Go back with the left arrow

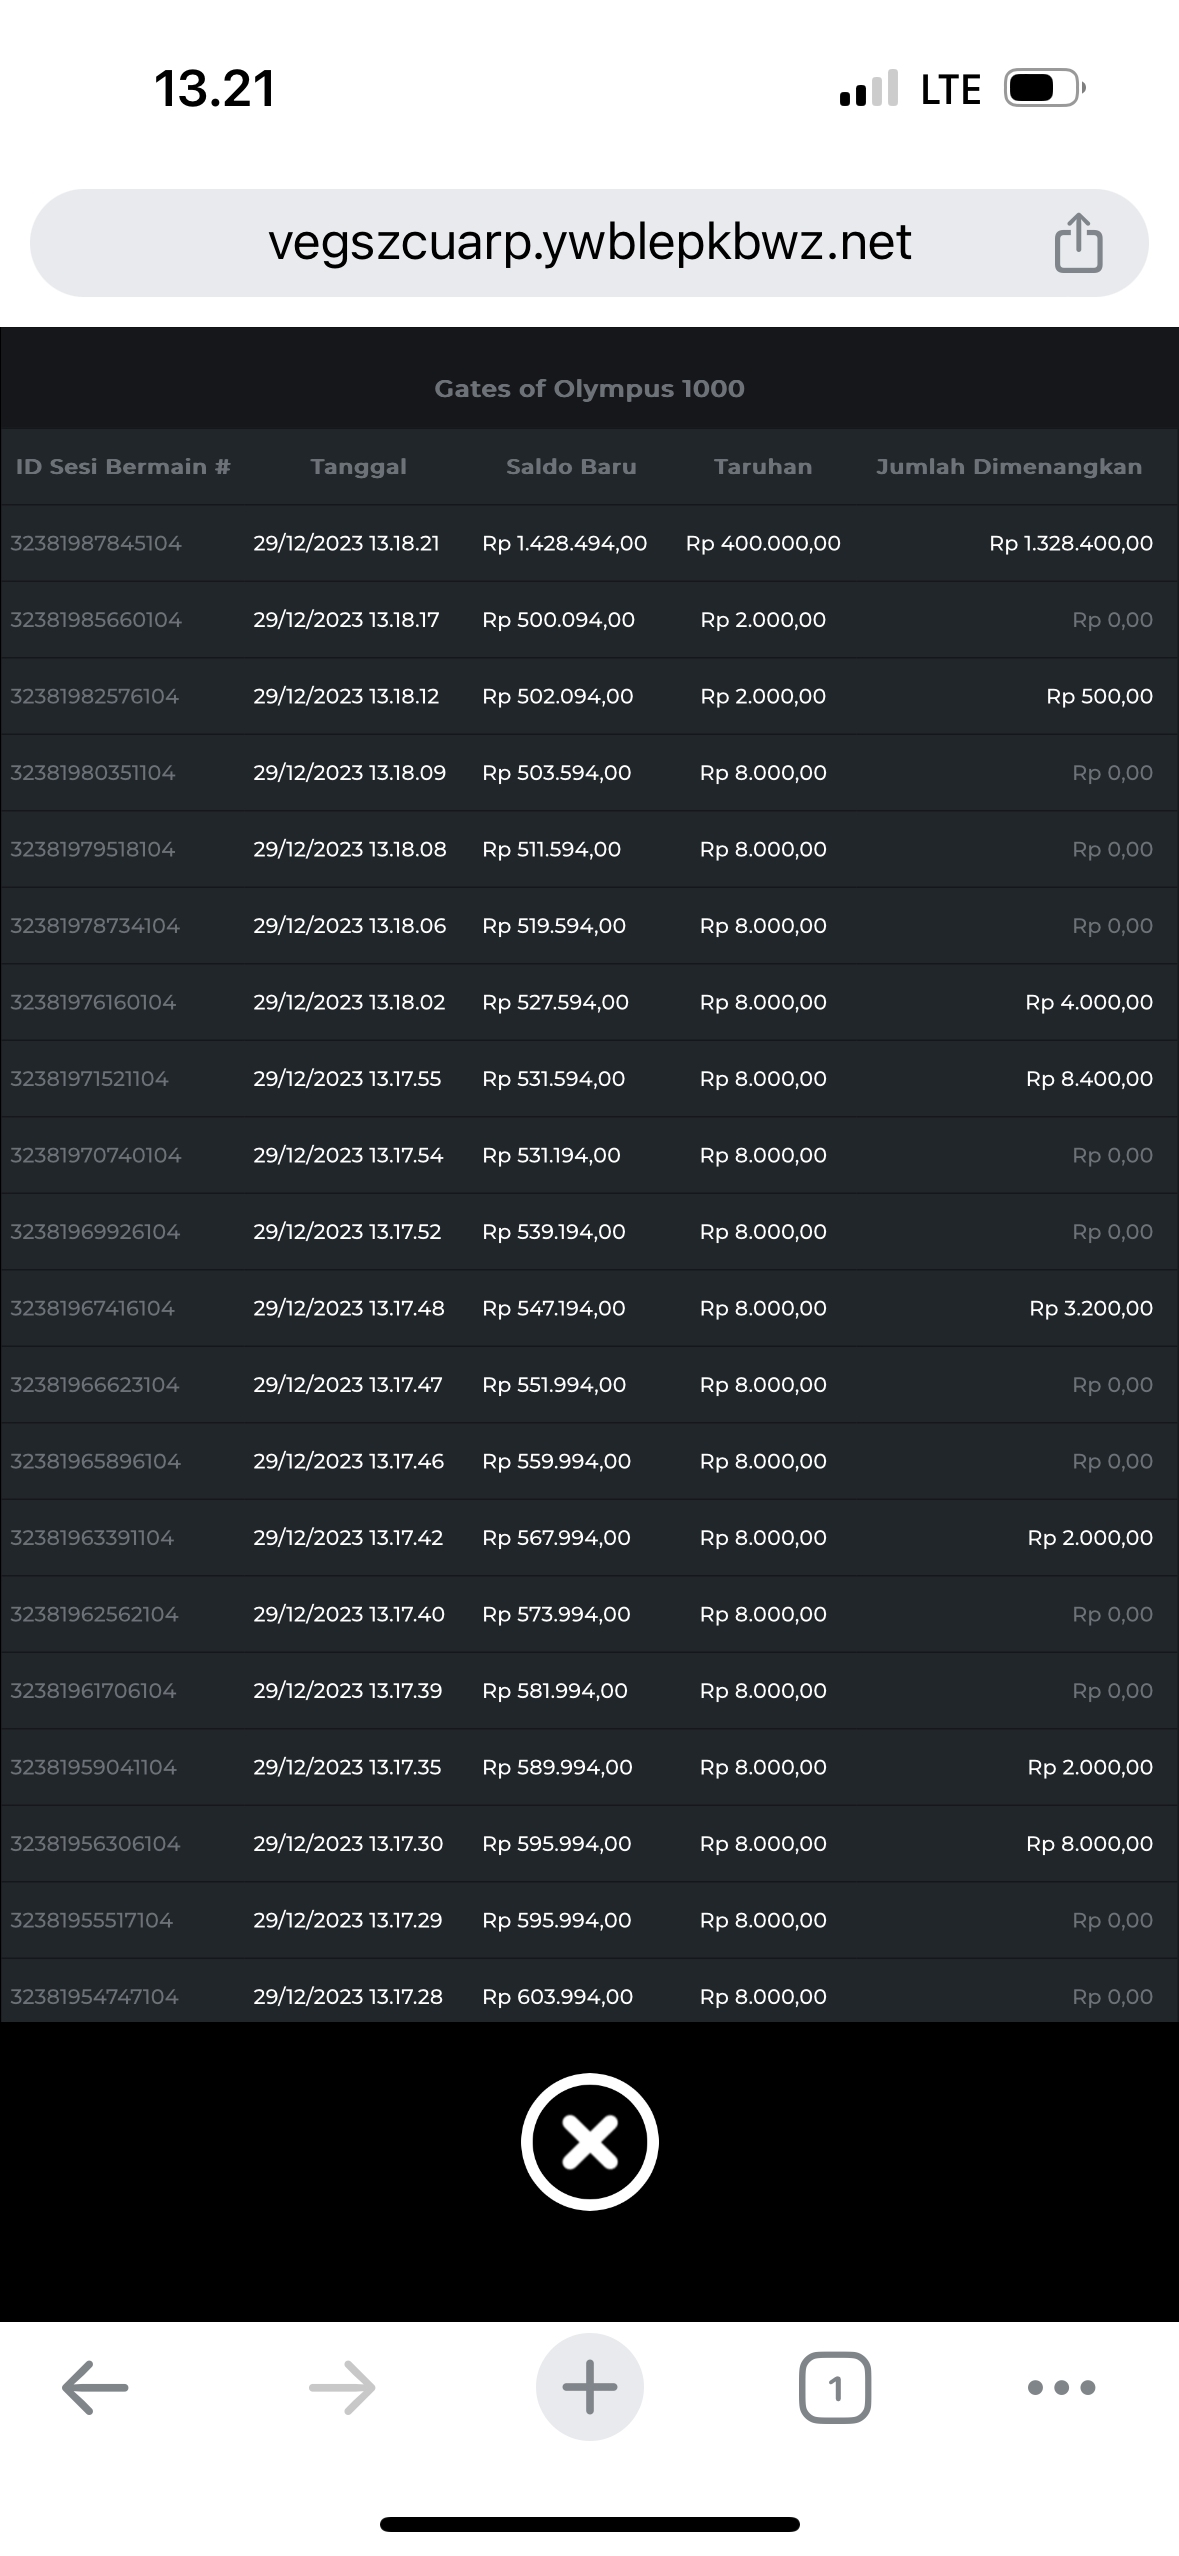pos(95,2388)
